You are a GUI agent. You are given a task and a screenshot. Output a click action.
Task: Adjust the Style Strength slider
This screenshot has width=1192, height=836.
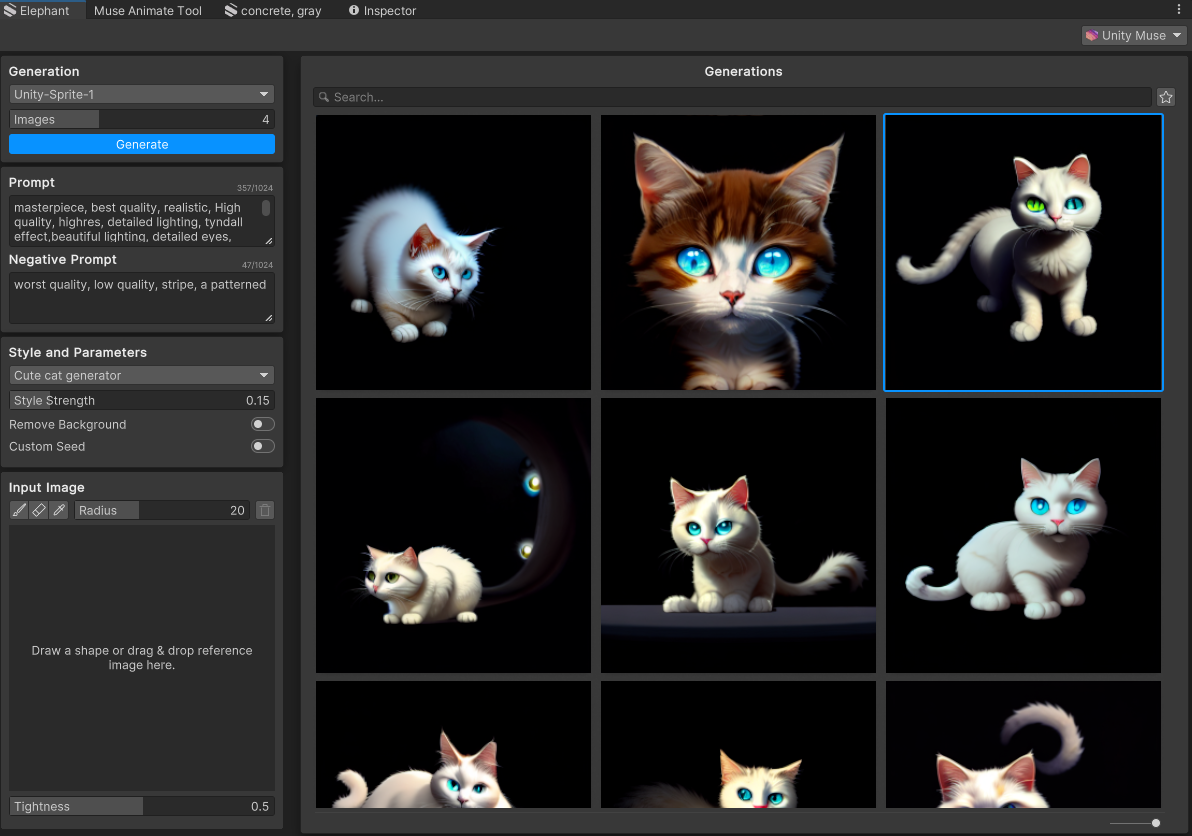tap(141, 401)
